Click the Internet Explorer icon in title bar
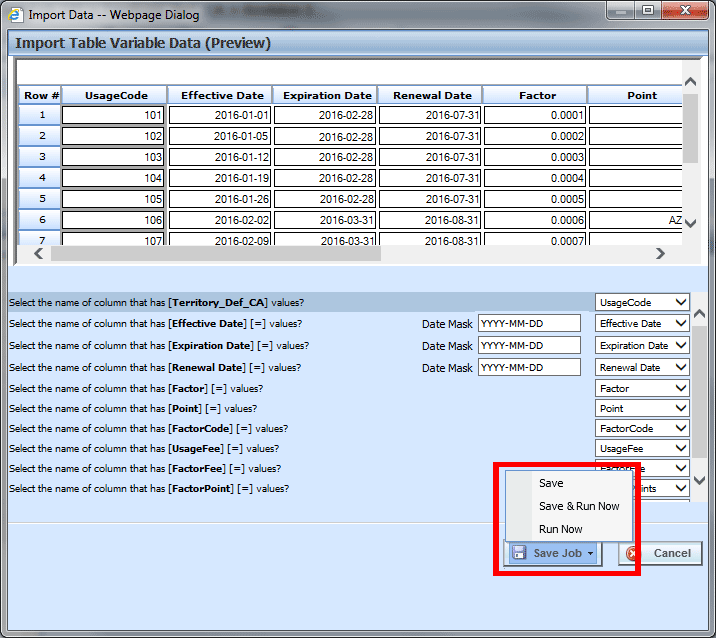The width and height of the screenshot is (716, 638). point(16,14)
